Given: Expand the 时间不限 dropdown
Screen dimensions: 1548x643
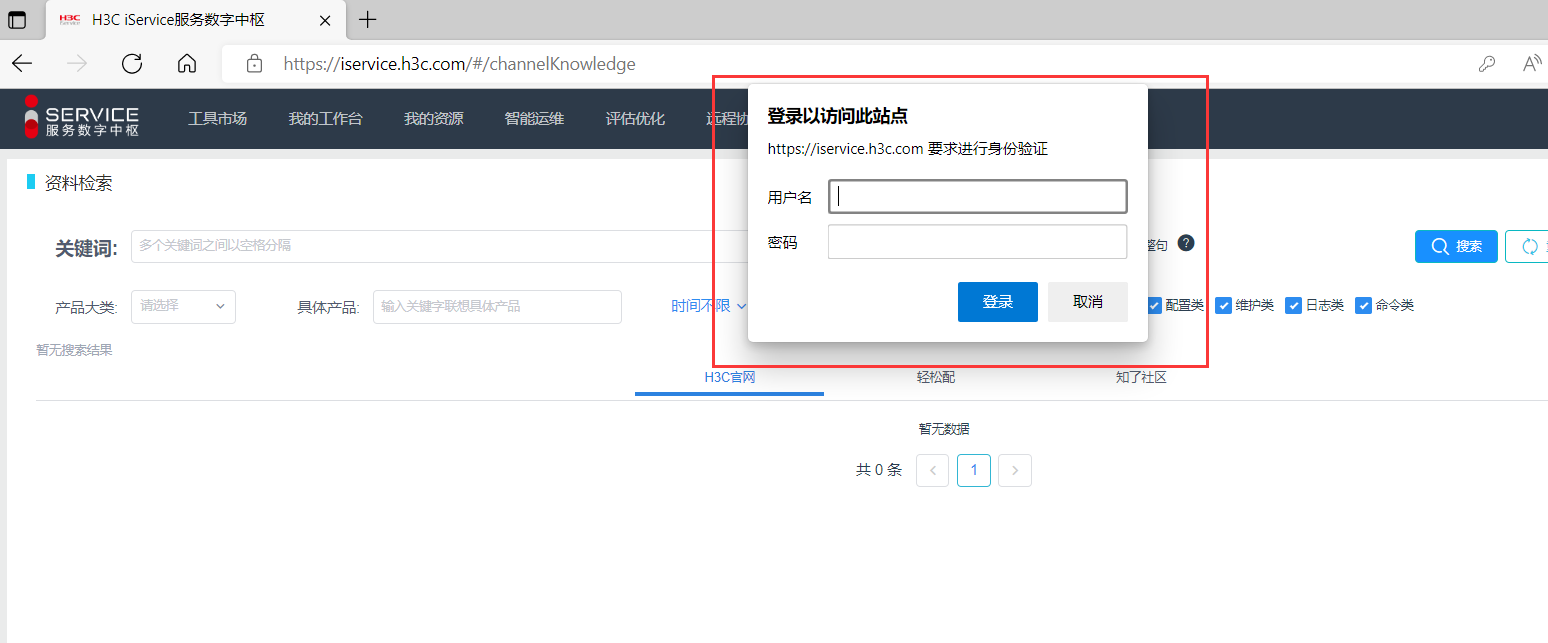Looking at the screenshot, I should pos(709,306).
